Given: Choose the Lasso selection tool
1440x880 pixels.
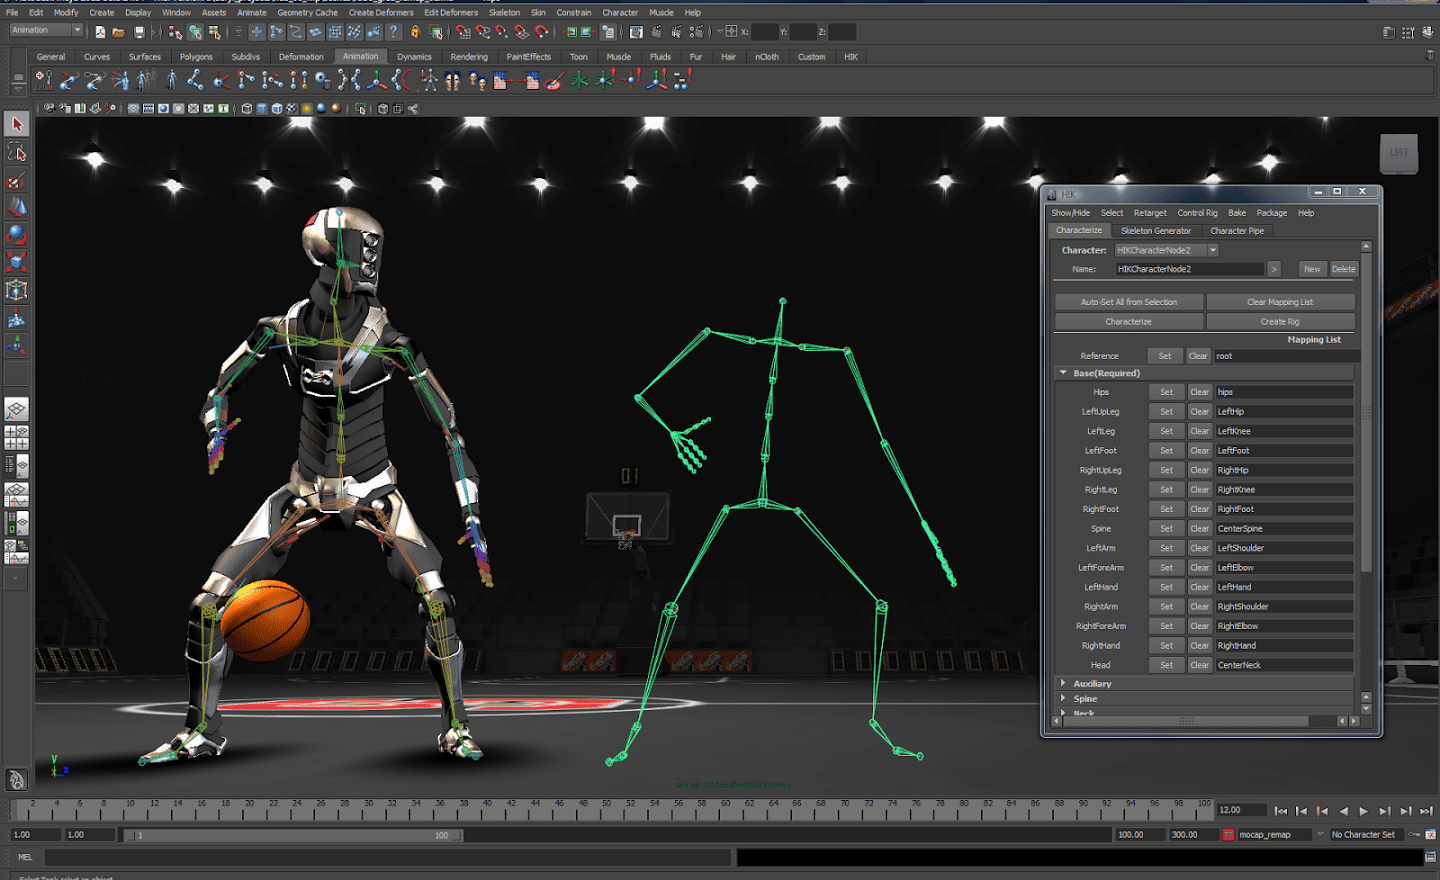Looking at the screenshot, I should (16, 152).
